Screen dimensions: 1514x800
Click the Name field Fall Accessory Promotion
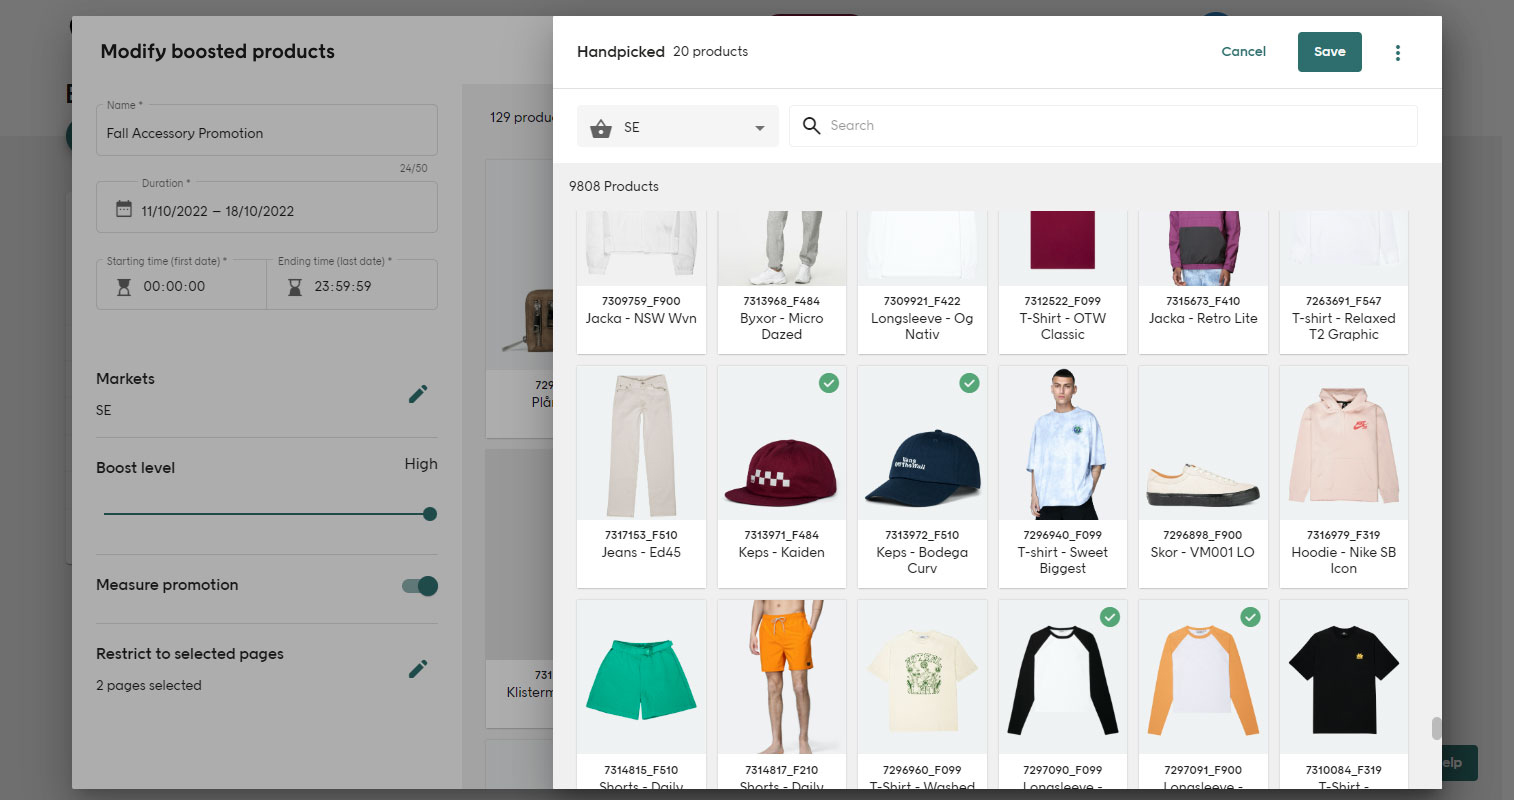[267, 131]
